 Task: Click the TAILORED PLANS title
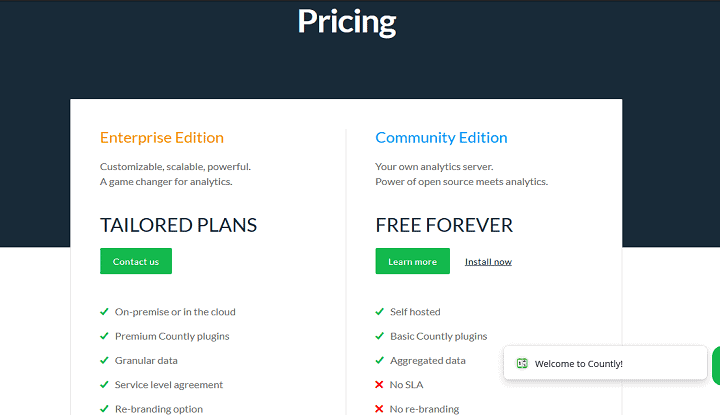point(179,225)
